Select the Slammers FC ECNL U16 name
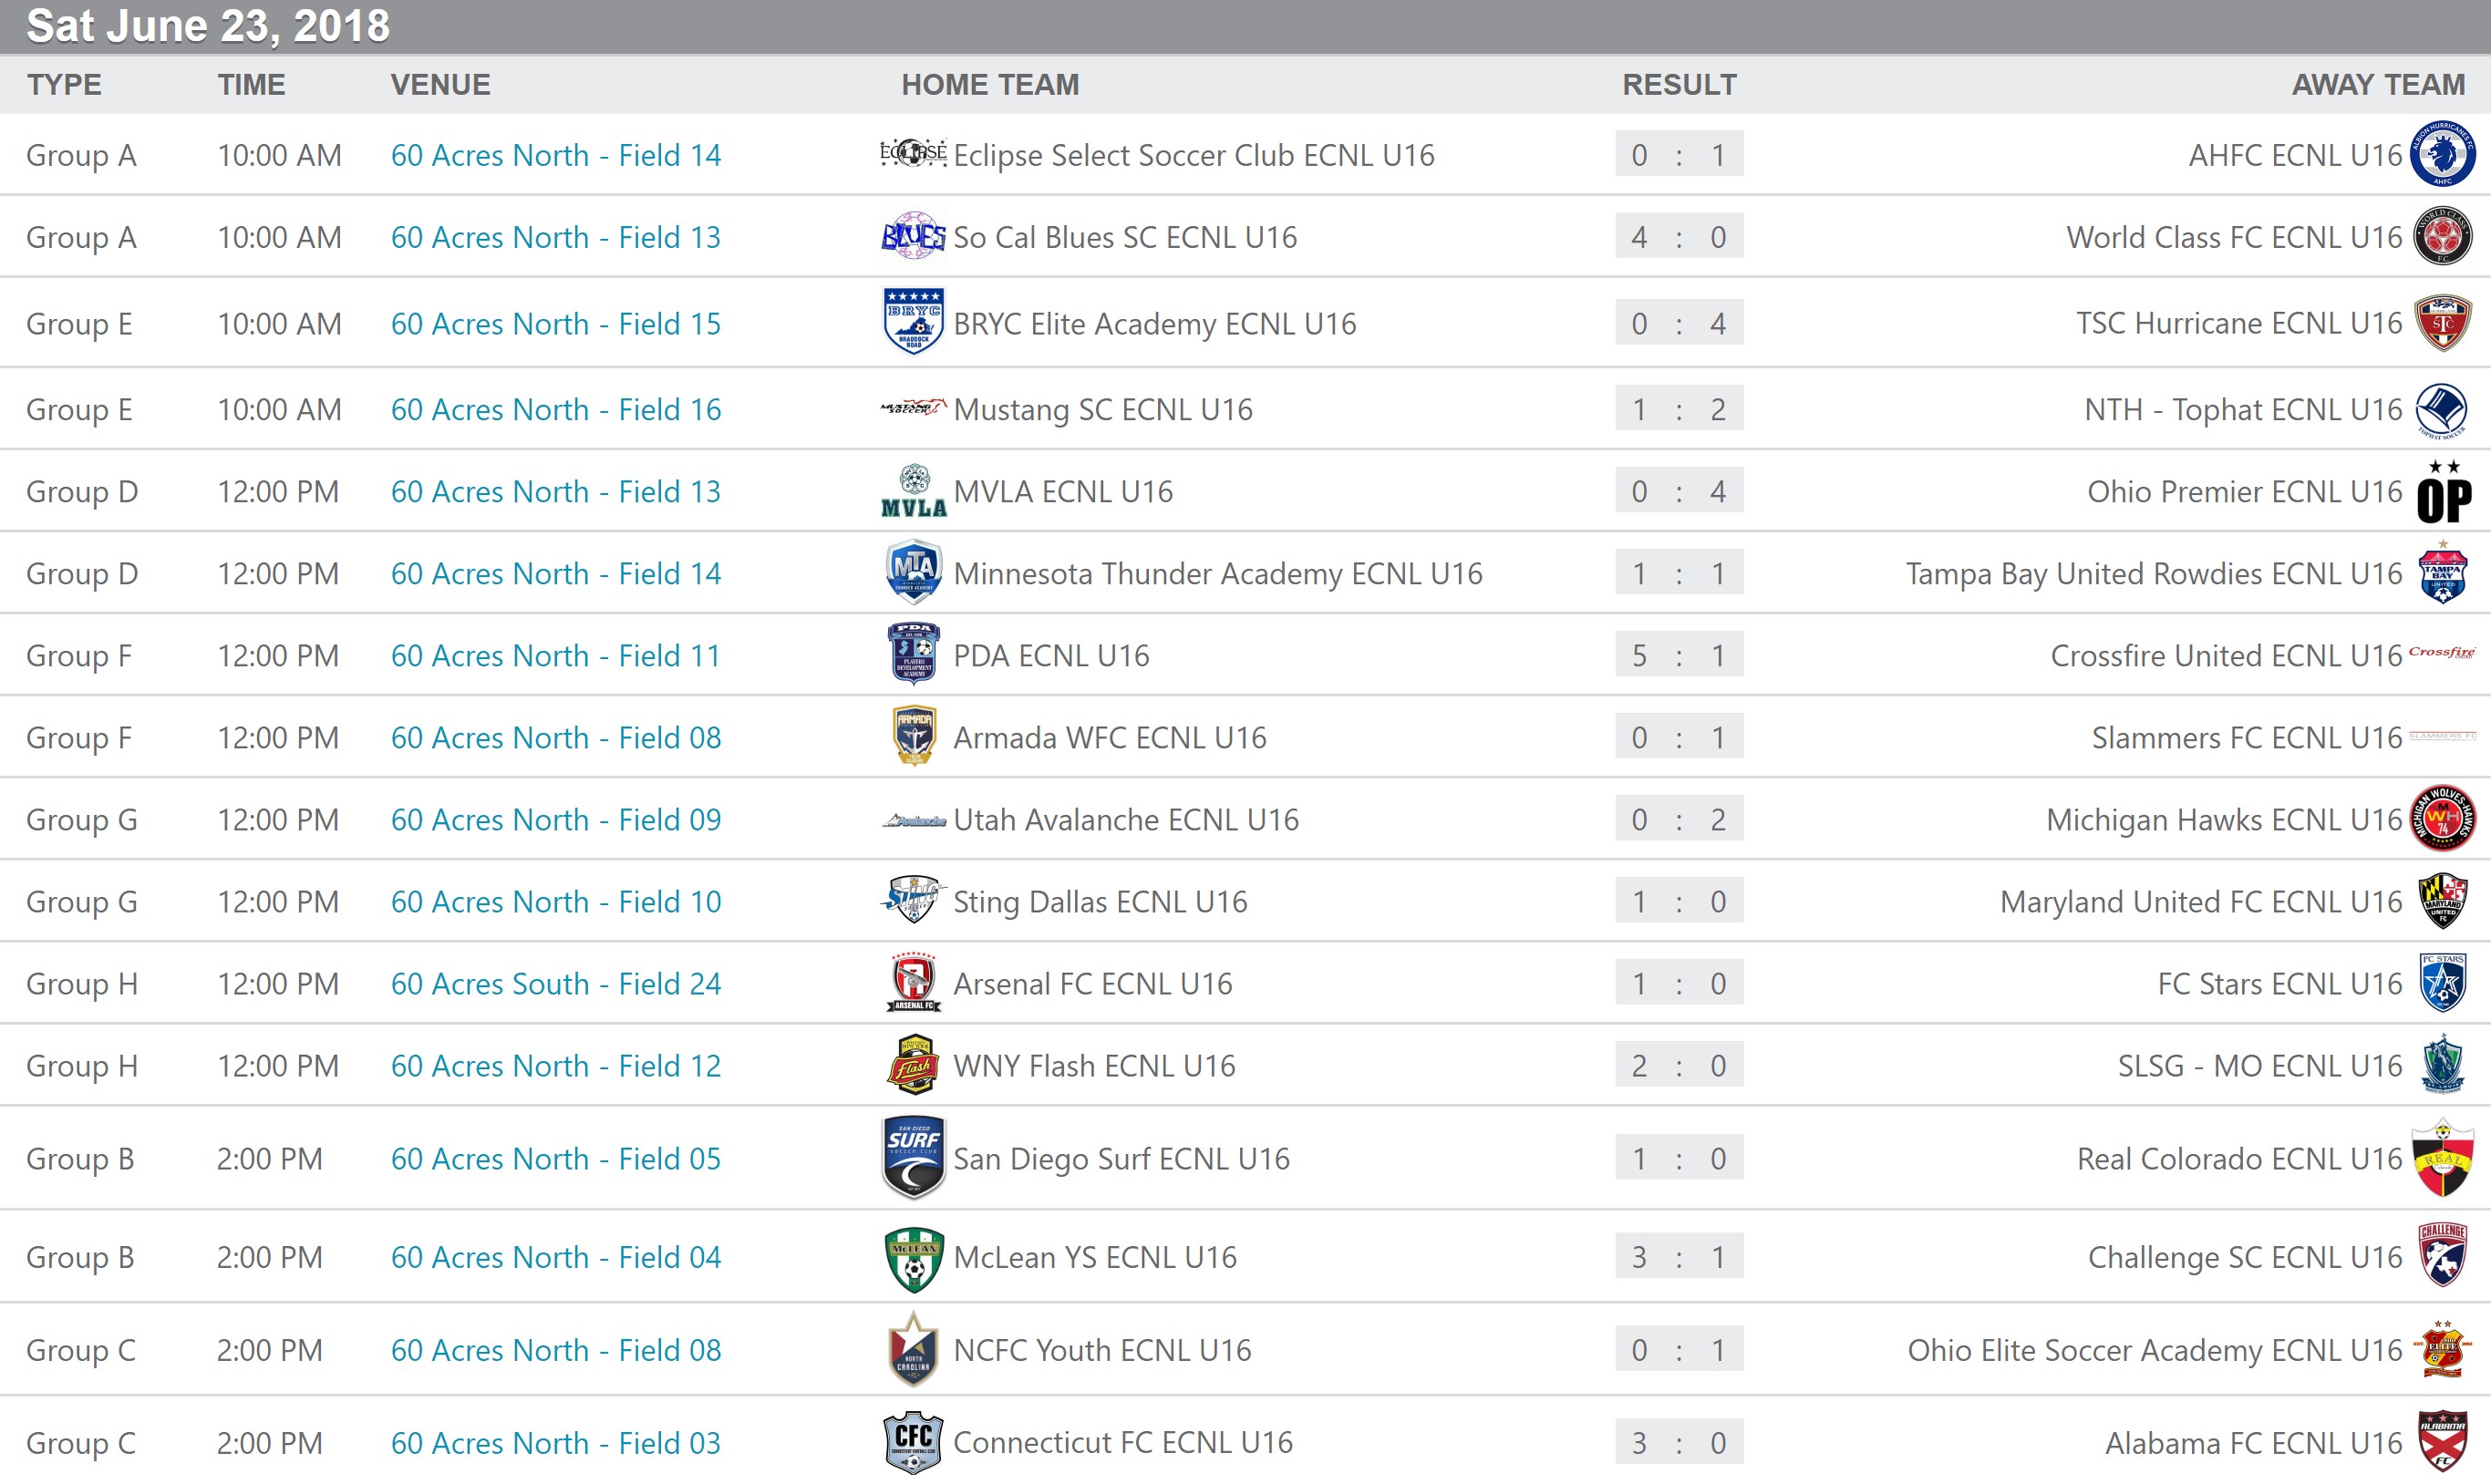 coord(2246,738)
